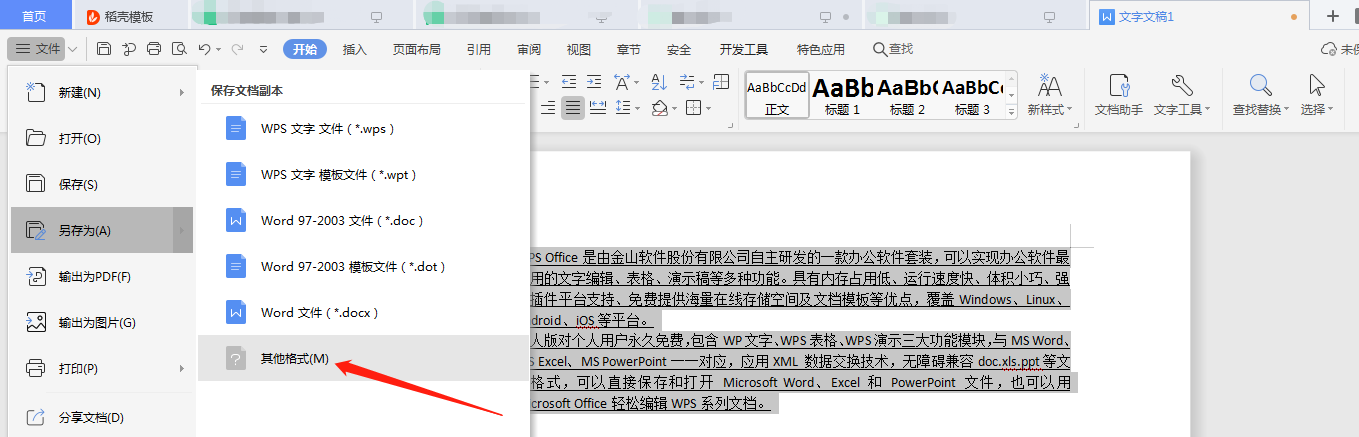Screen dimensions: 1359x437
Task: Switch to the 审阅 ribbon tab
Action: point(529,49)
